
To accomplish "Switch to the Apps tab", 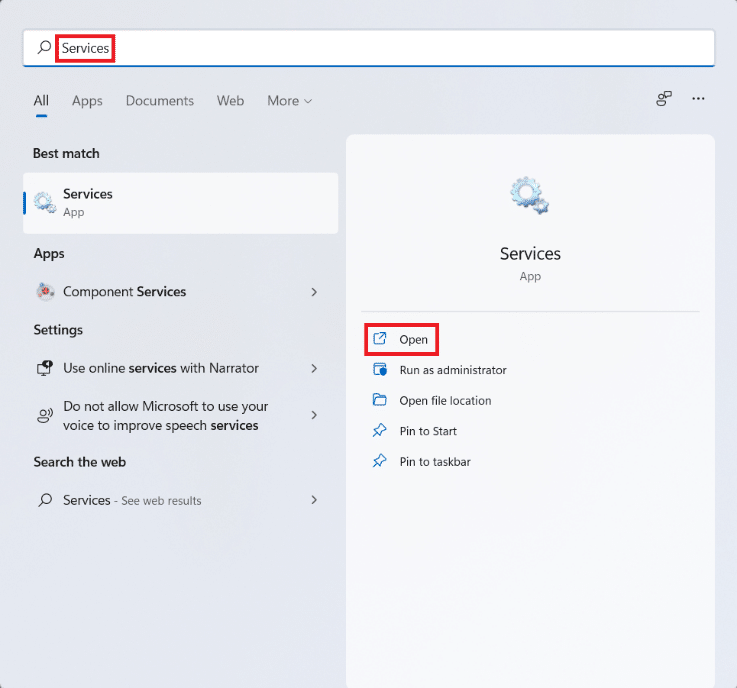I will click(x=87, y=101).
